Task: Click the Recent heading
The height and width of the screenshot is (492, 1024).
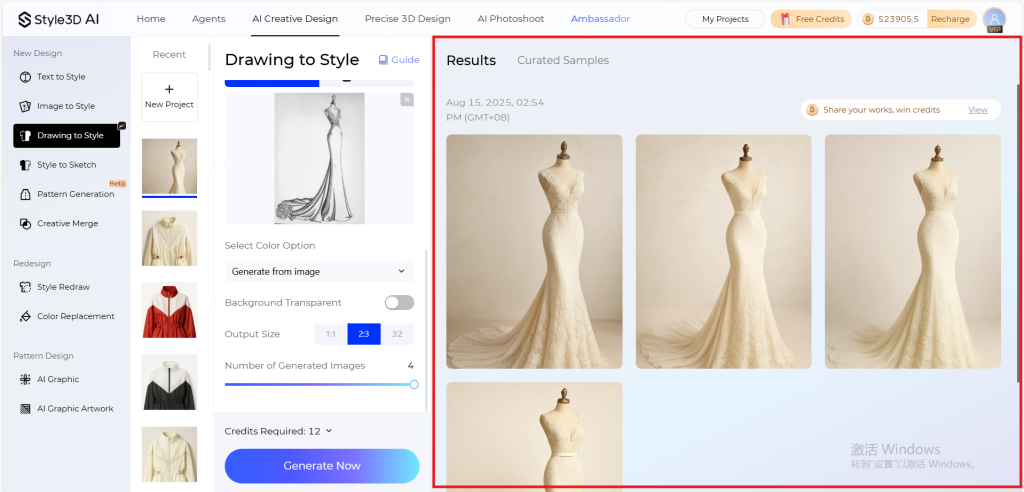Action: coord(169,55)
